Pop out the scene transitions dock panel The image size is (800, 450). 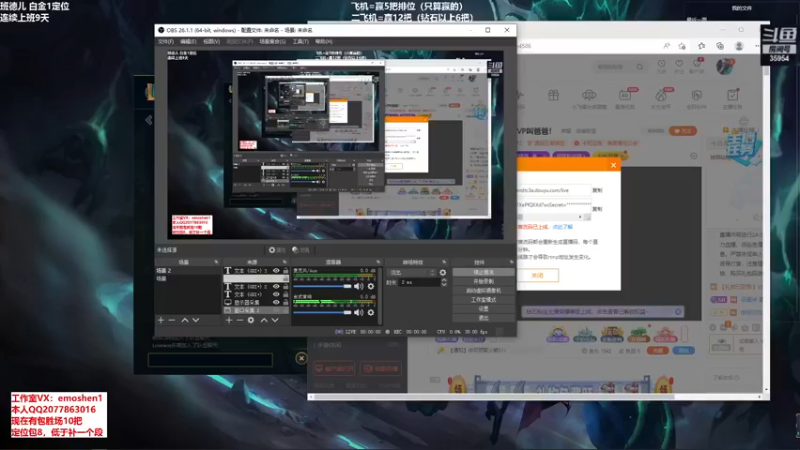(x=444, y=262)
